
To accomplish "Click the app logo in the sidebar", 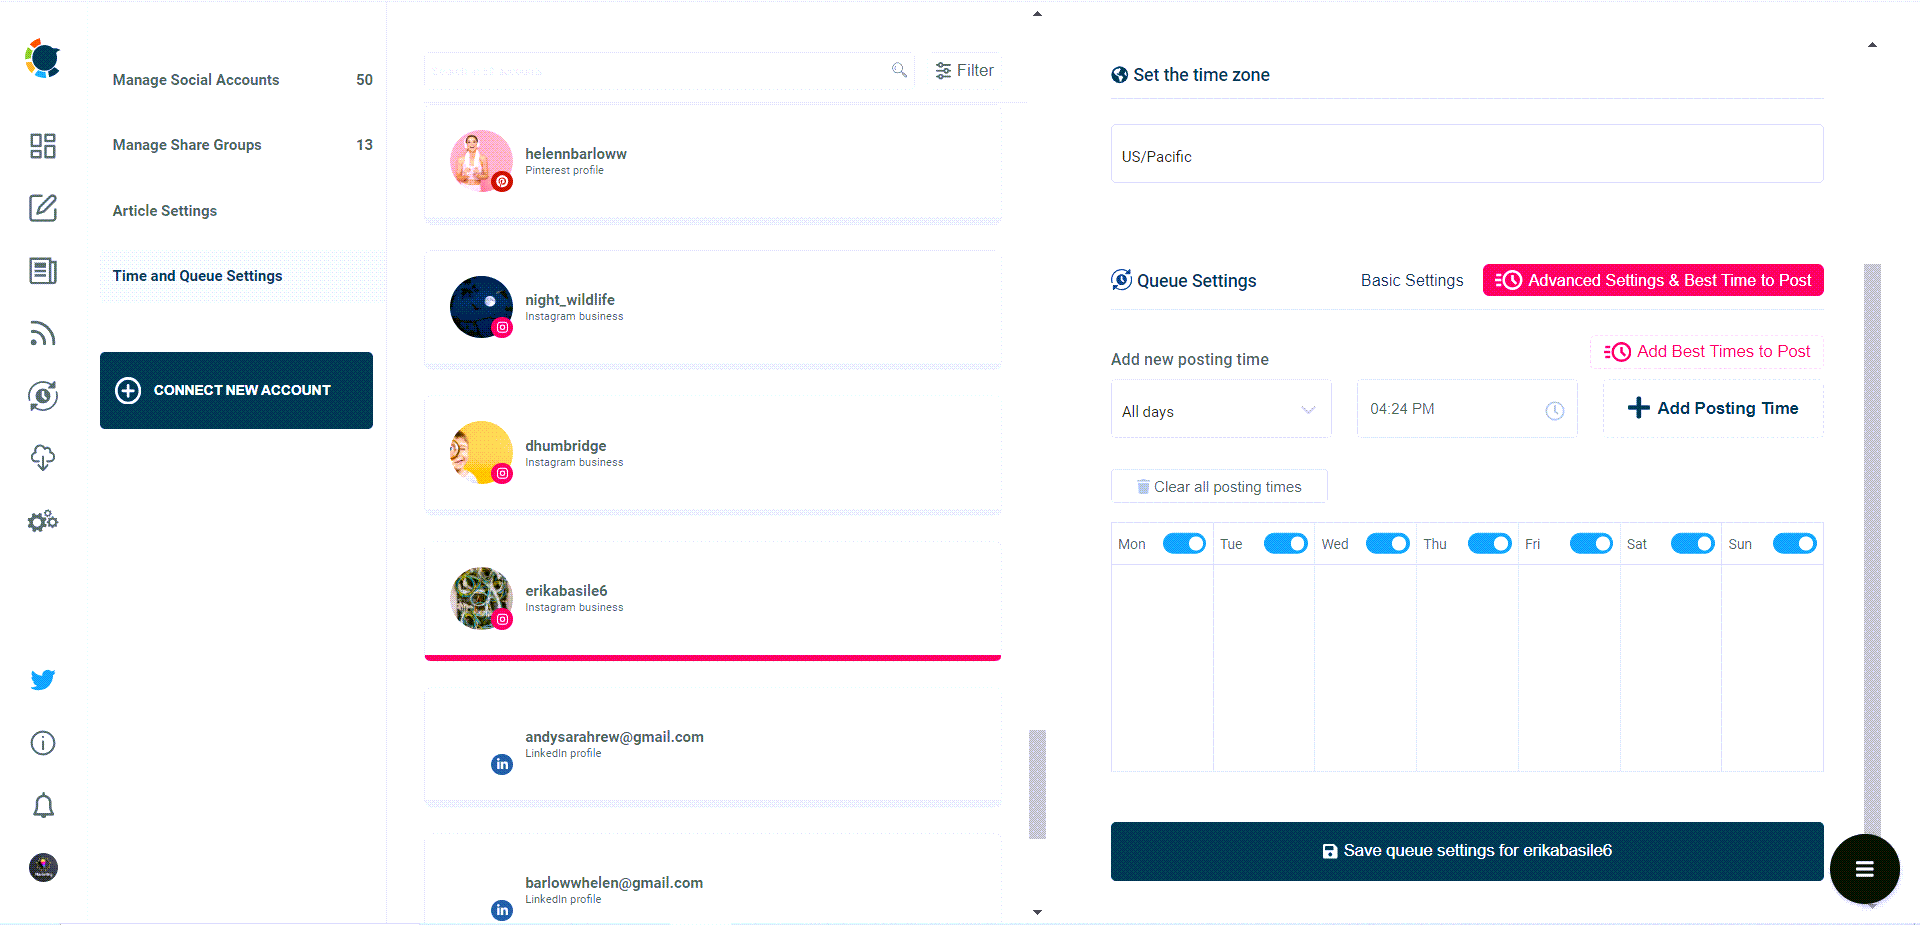I will (43, 58).
